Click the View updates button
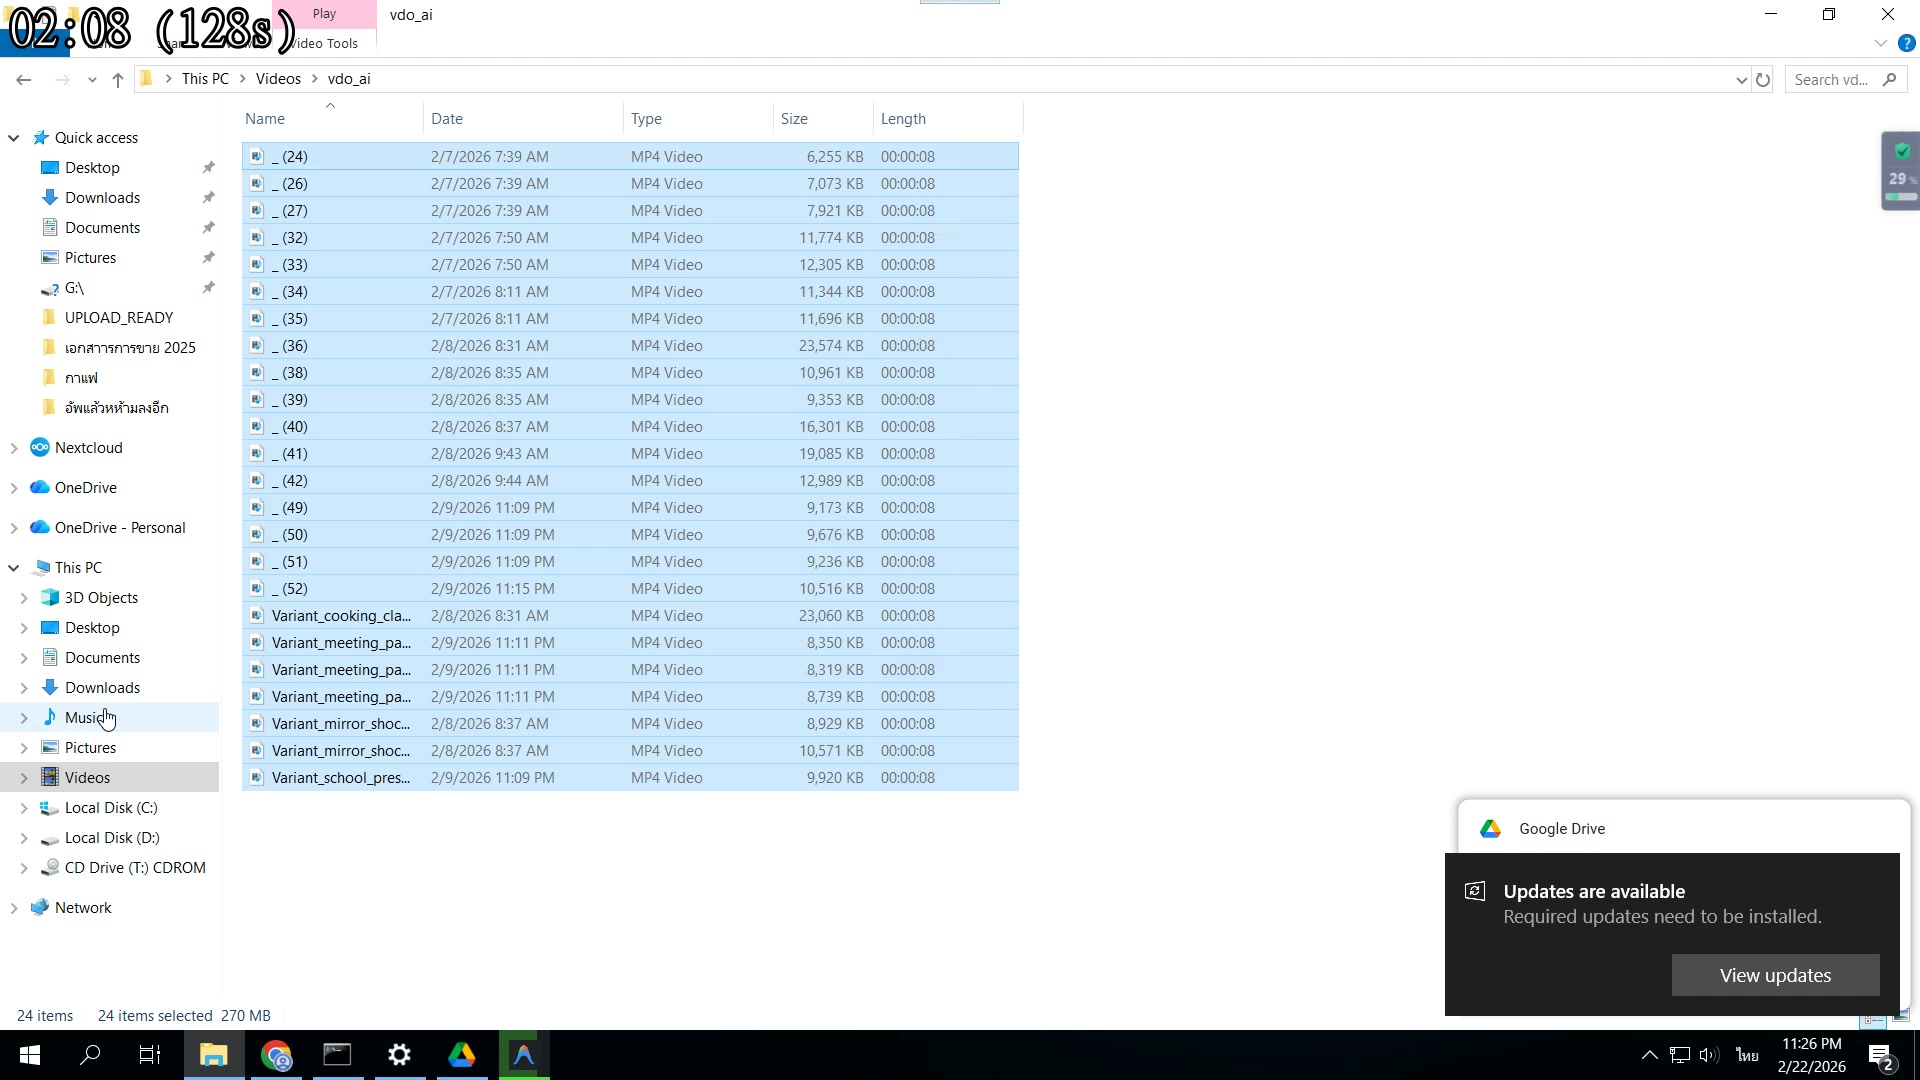The width and height of the screenshot is (1920, 1080). 1775,975
